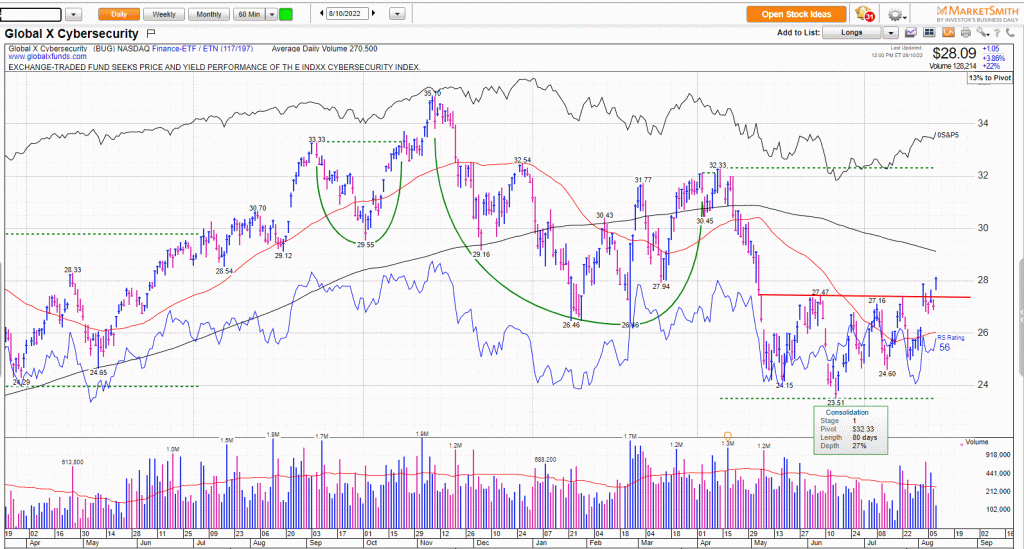Screen dimensions: 1024x549
Task: Click the 0S&P5 index line label
Action: (x=948, y=134)
